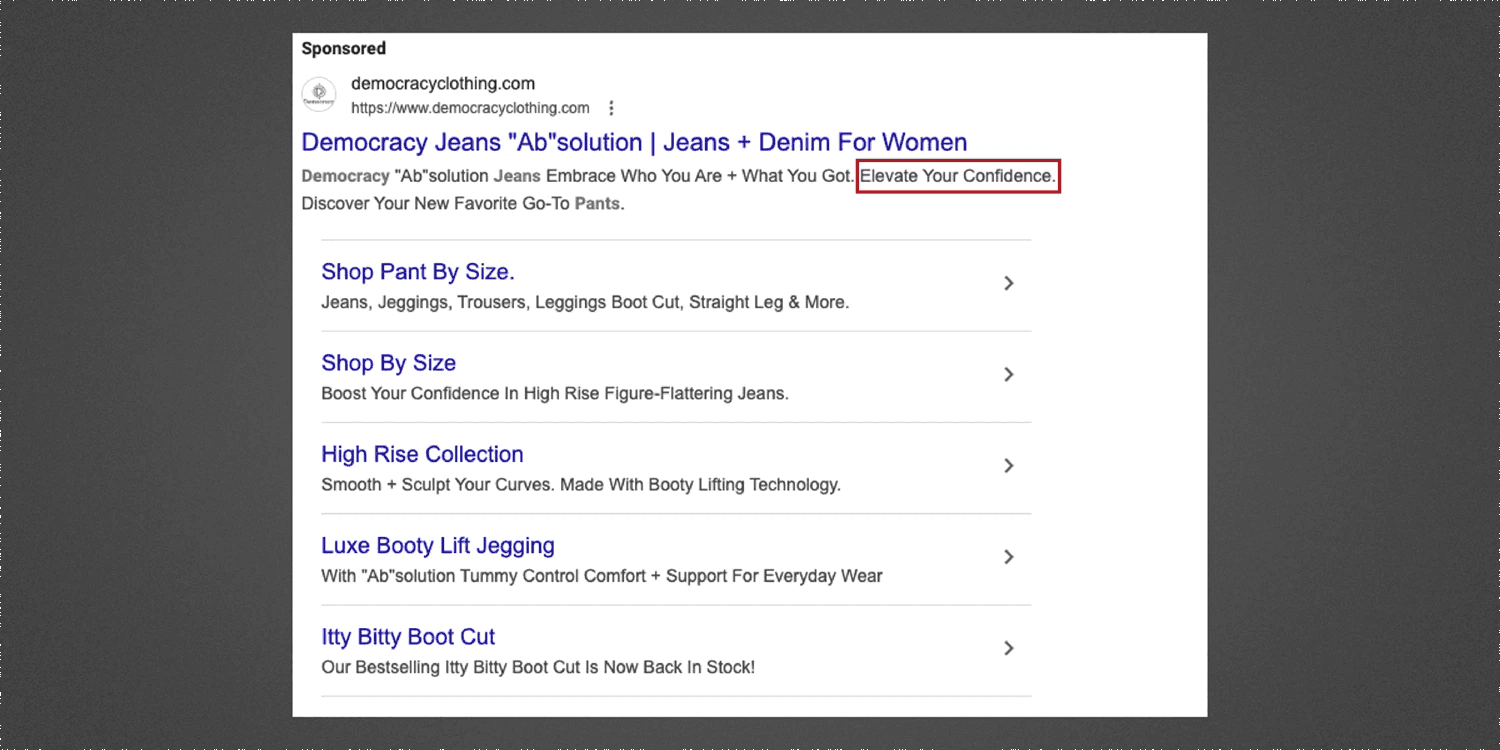Expand chevron on High Rise Collection row
Image resolution: width=1500 pixels, height=750 pixels.
tap(1009, 465)
